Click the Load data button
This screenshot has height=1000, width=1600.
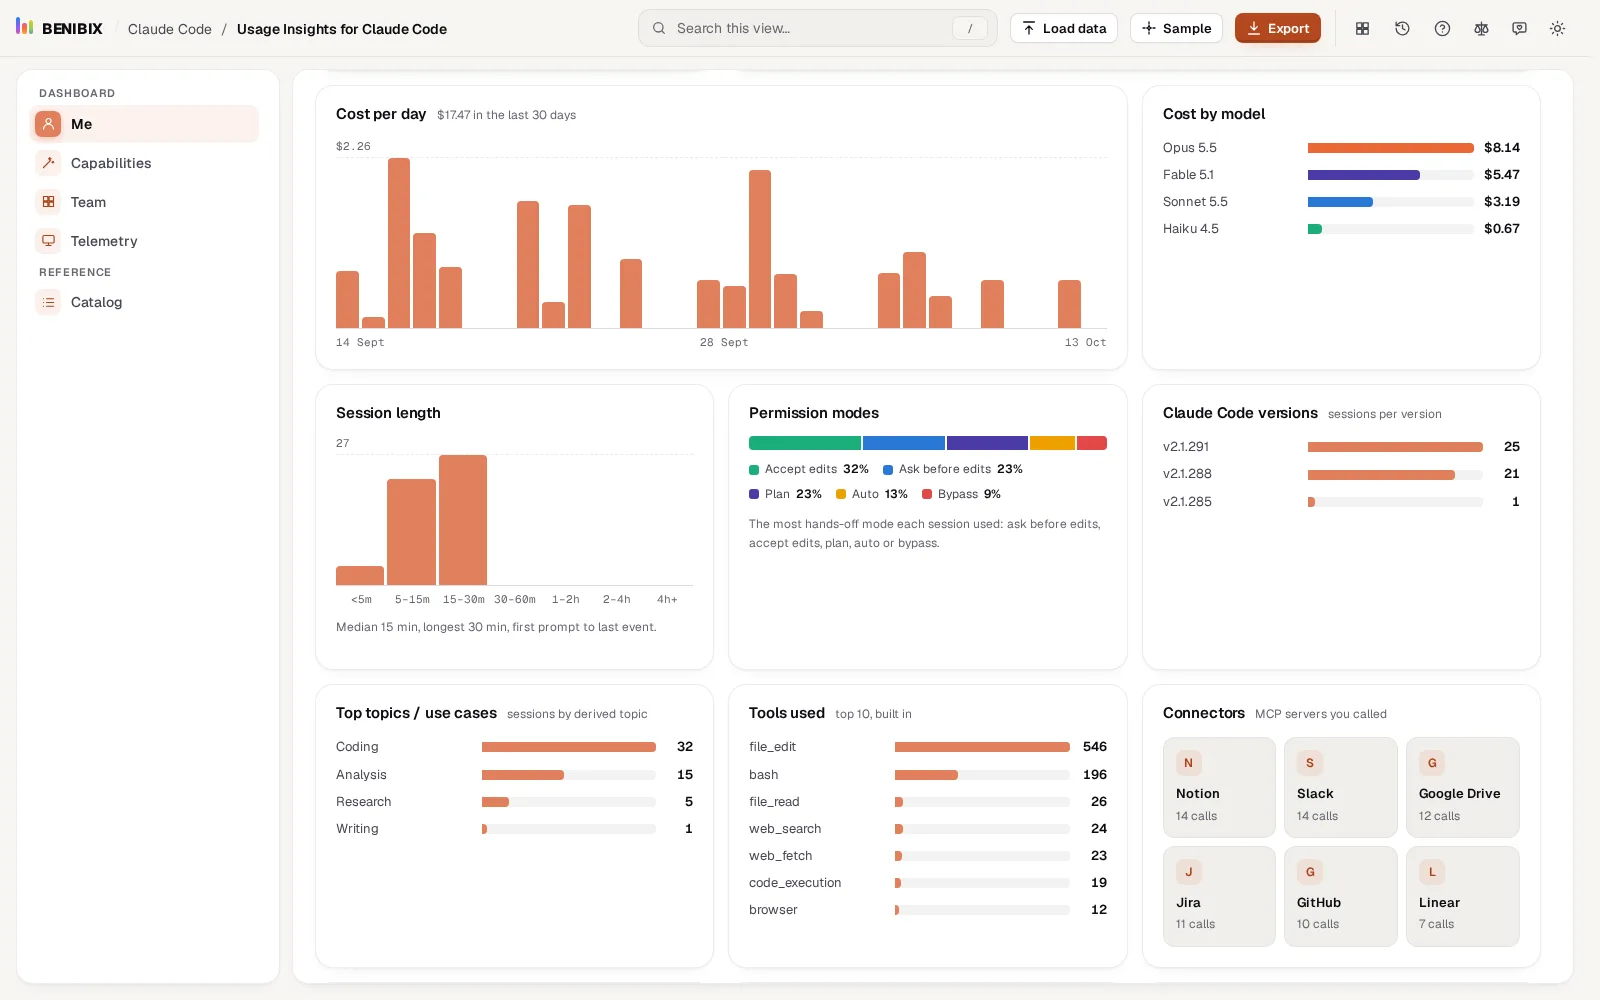tap(1064, 28)
